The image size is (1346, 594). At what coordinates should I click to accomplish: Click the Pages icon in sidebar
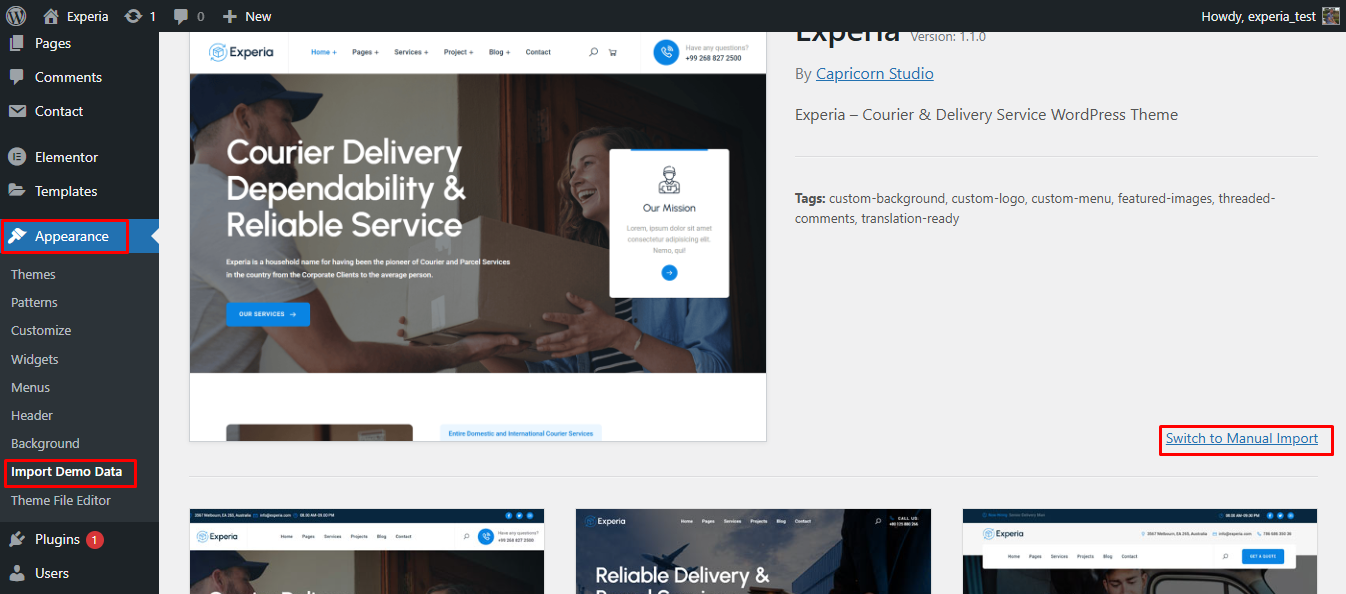pyautogui.click(x=16, y=43)
